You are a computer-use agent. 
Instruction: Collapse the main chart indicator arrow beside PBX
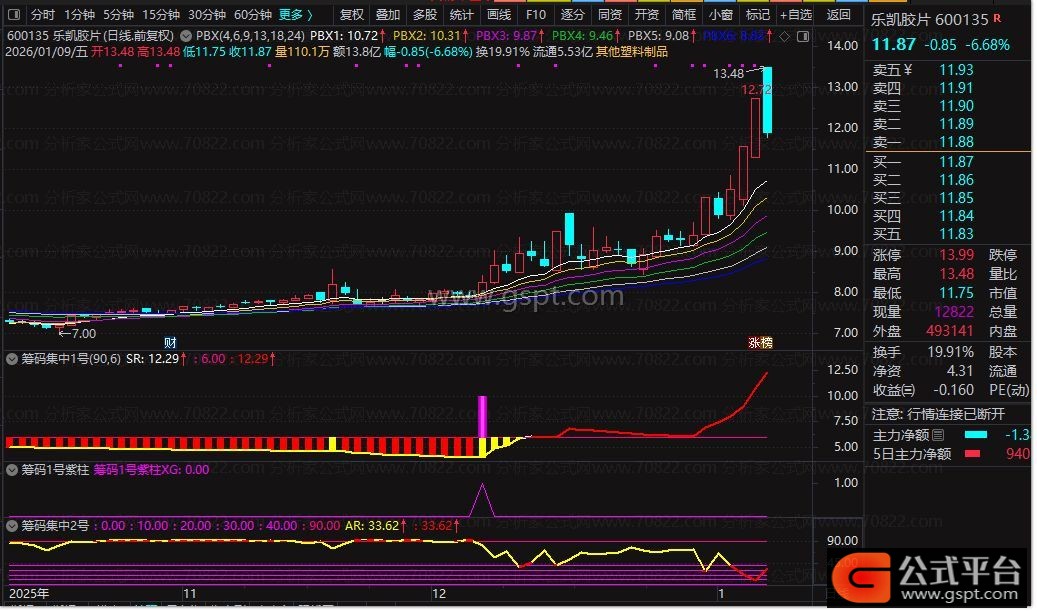pyautogui.click(x=186, y=34)
